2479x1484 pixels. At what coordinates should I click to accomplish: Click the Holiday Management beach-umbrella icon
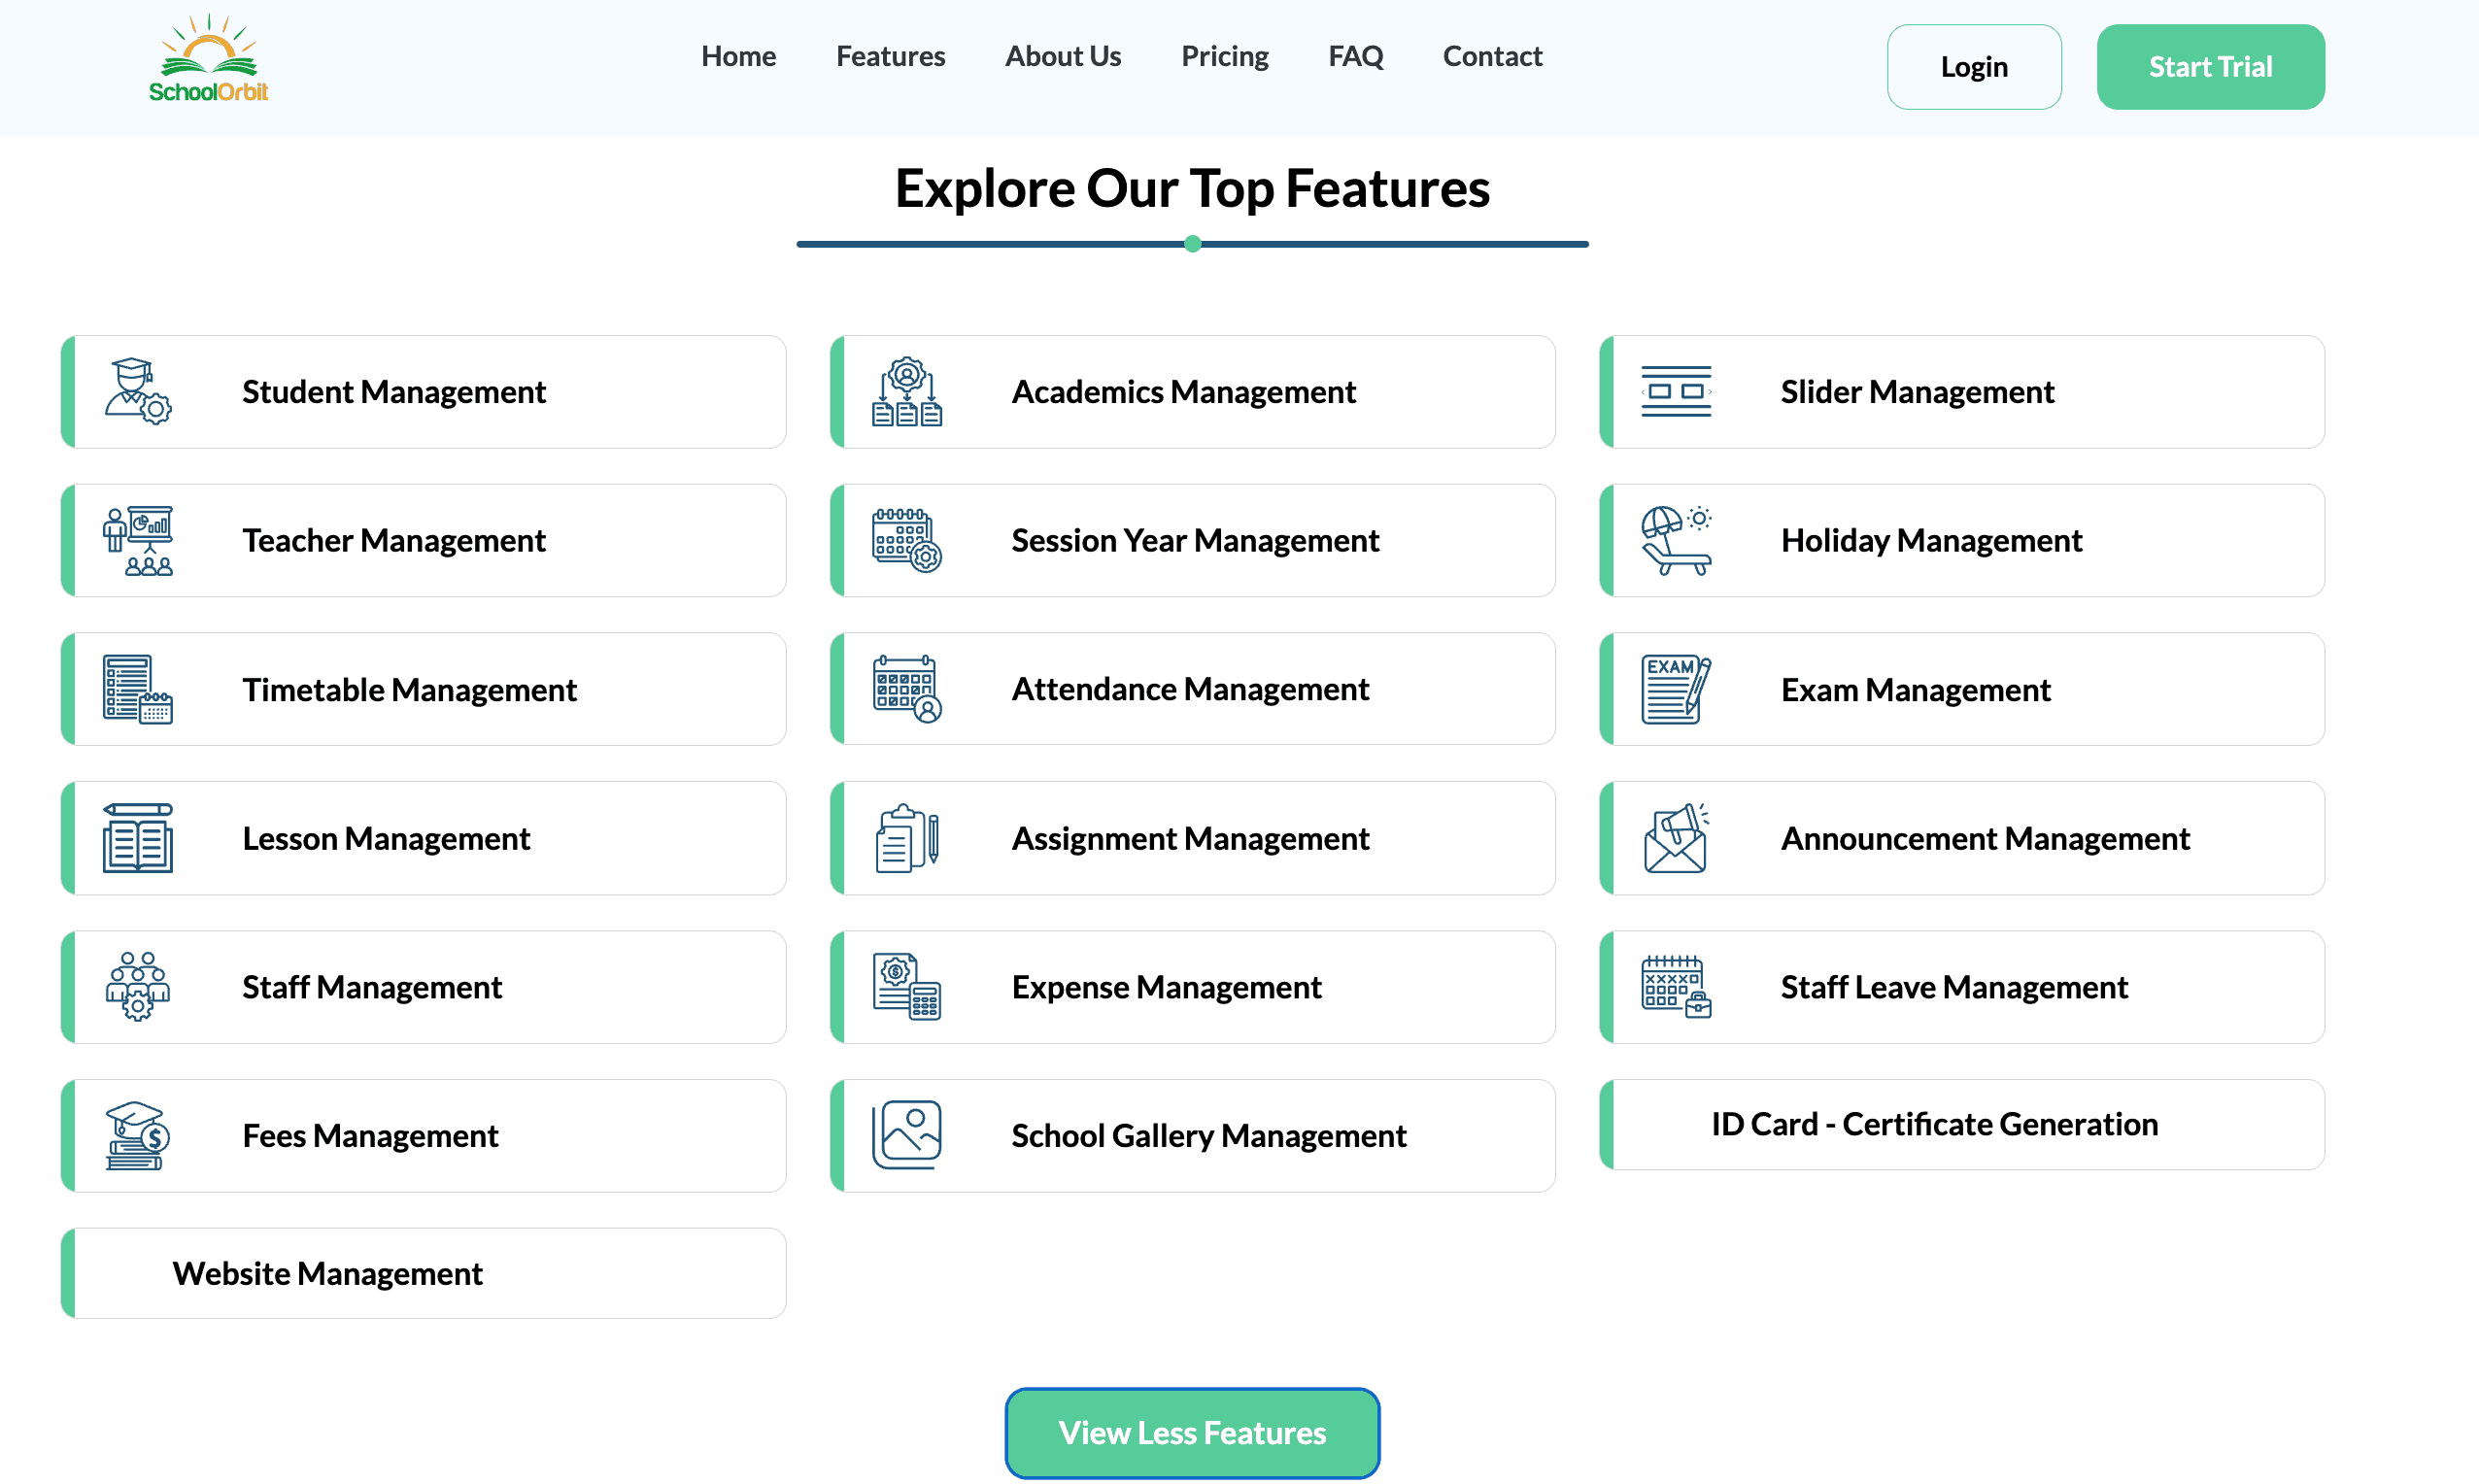1676,540
